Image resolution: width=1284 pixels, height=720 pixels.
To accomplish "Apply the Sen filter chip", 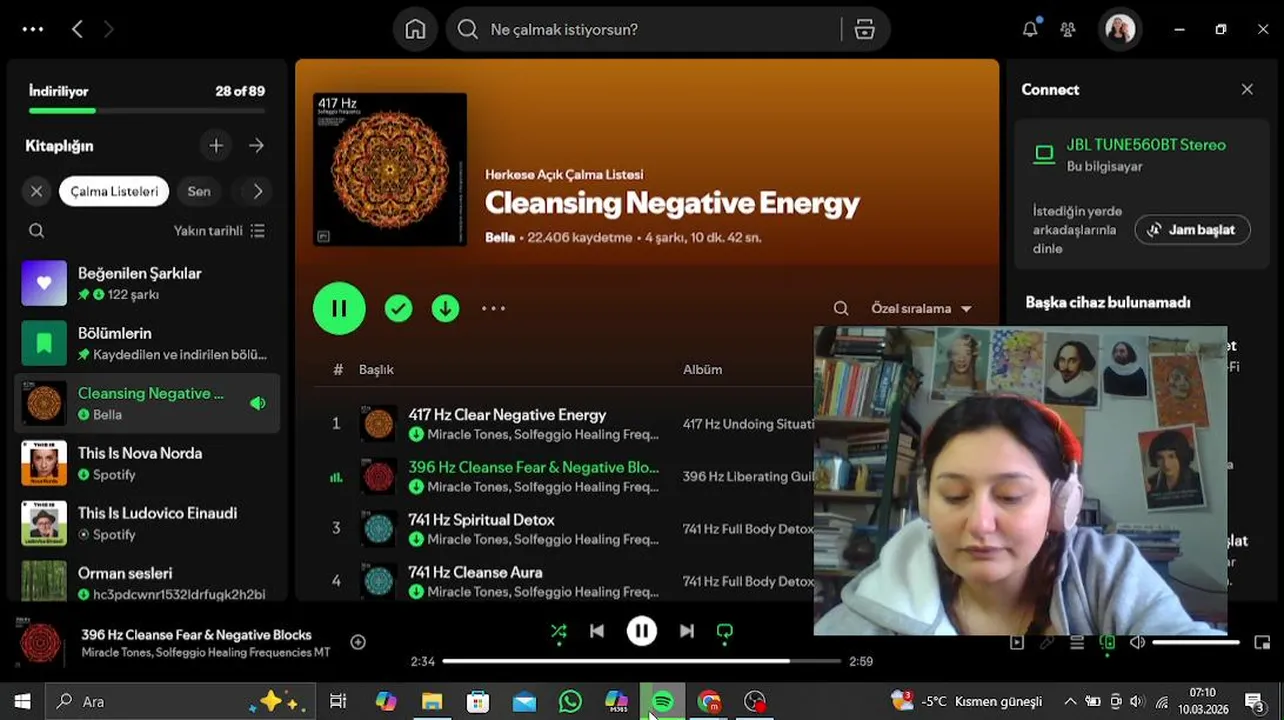I will (x=199, y=191).
